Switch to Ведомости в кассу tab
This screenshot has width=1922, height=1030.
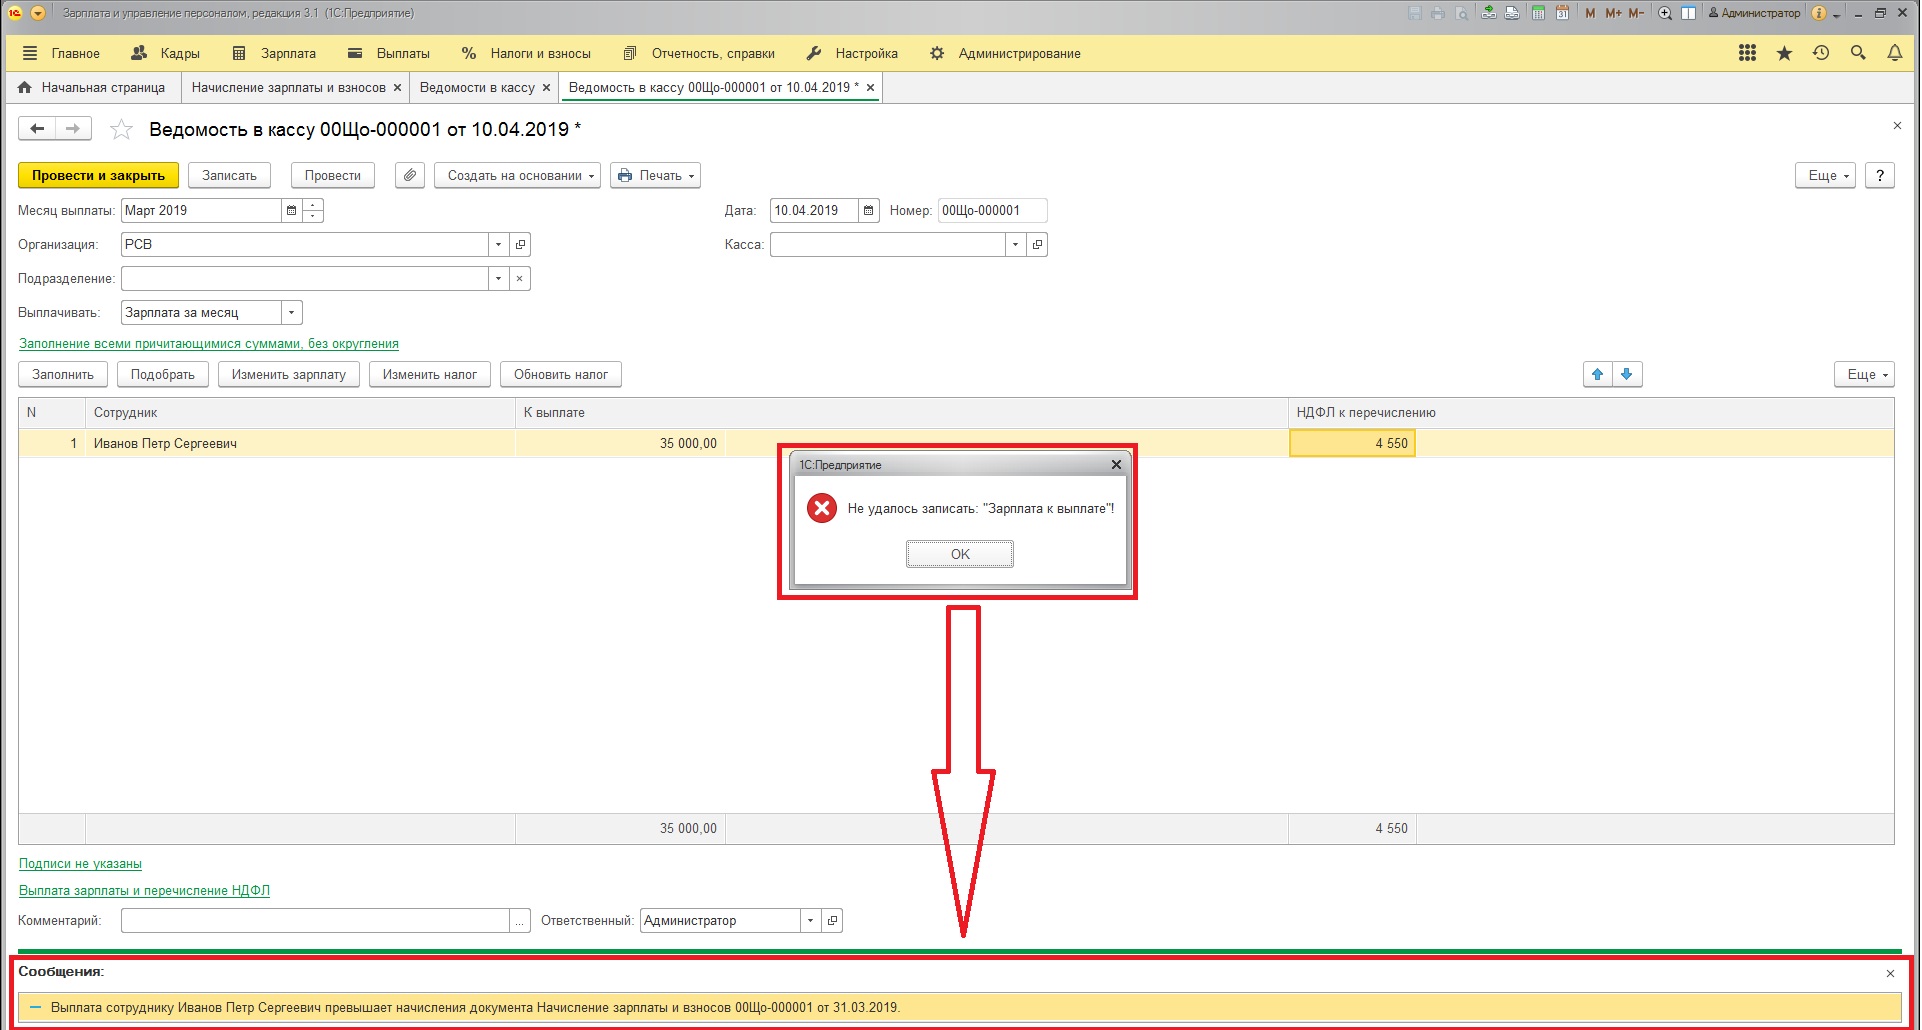[477, 88]
